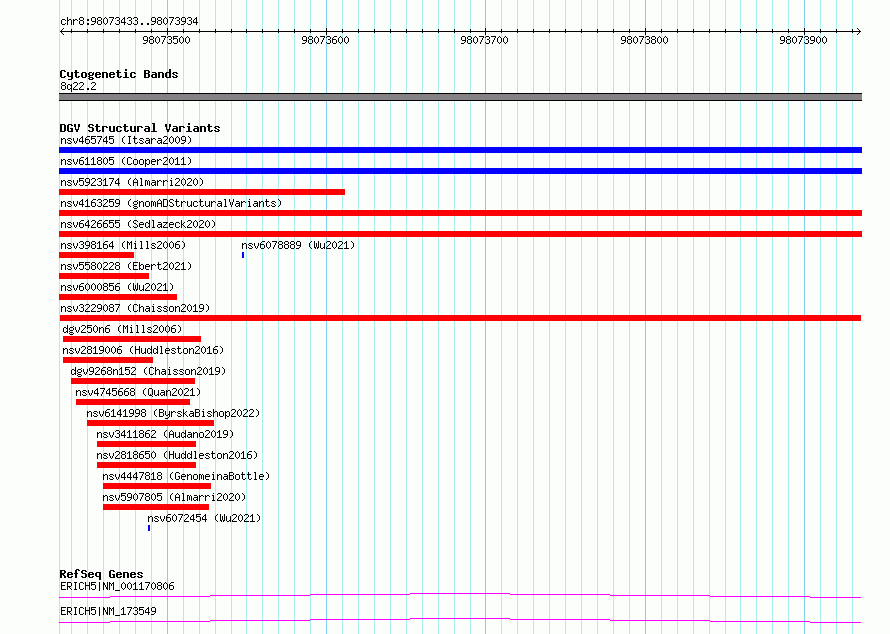Screen dimensions: 890x634
Task: Click the ERICH5|NM_001170806 gene label
Action: (117, 586)
